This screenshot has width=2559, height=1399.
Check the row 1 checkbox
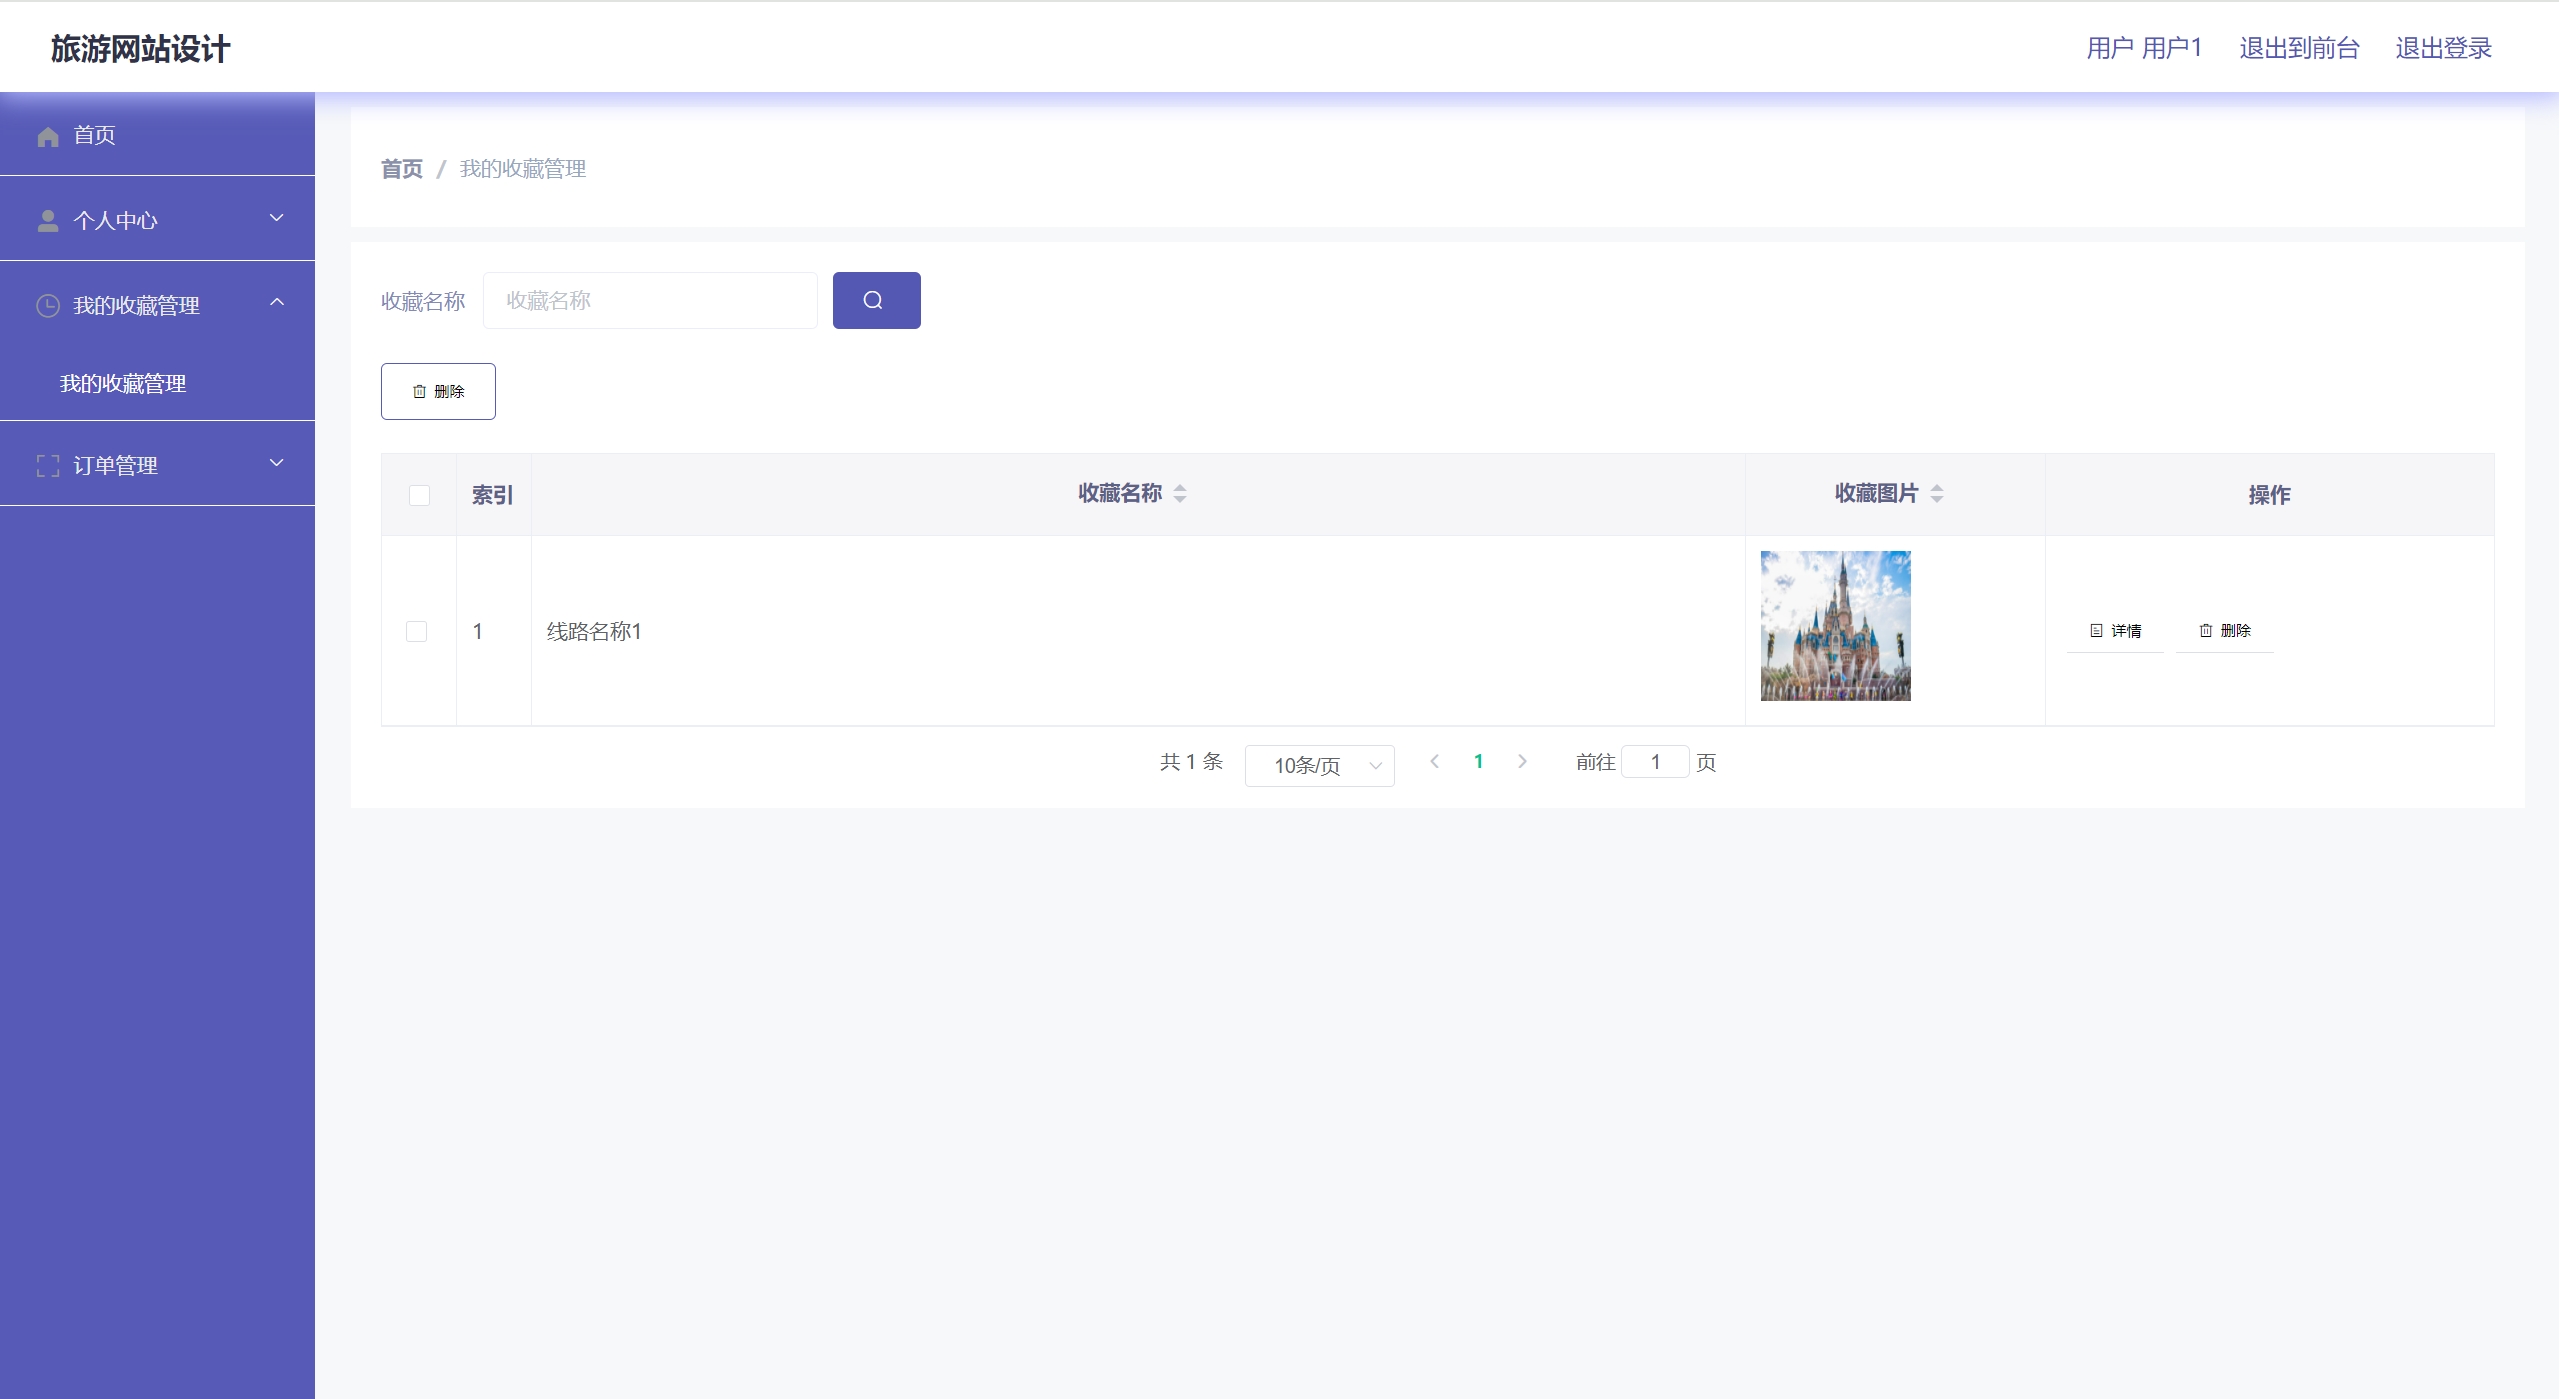[417, 631]
